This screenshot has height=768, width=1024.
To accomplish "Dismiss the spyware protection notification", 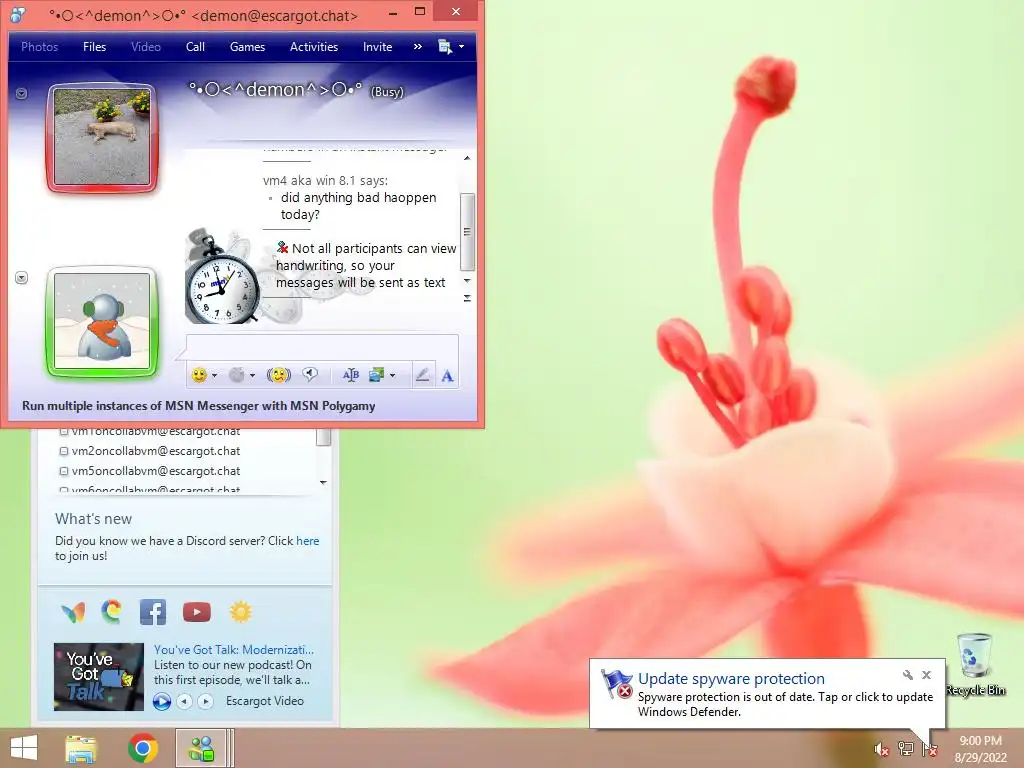I will pyautogui.click(x=927, y=675).
